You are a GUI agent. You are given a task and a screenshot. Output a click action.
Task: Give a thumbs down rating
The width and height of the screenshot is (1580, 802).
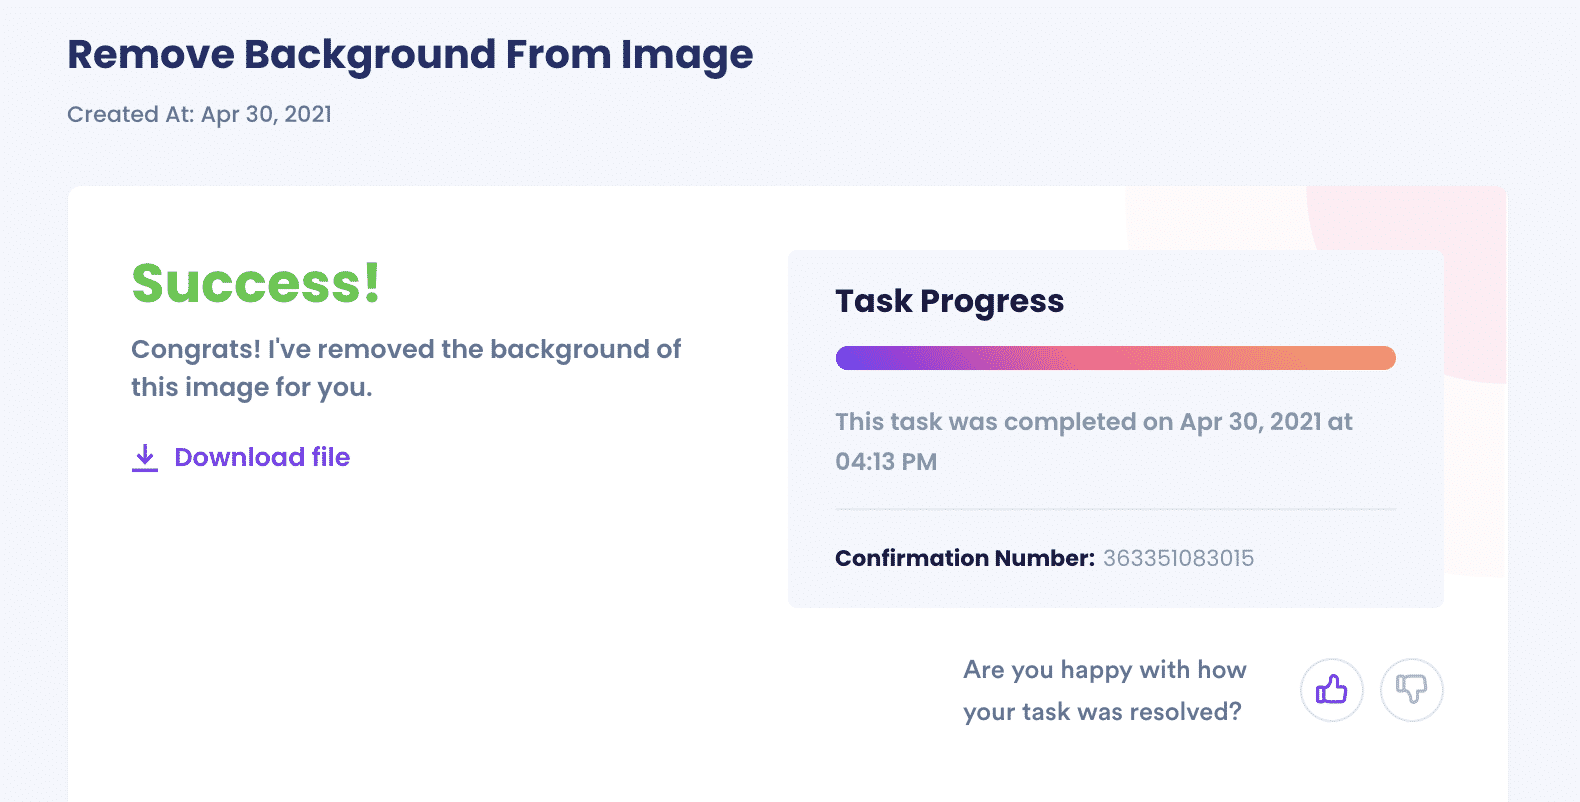click(1411, 689)
